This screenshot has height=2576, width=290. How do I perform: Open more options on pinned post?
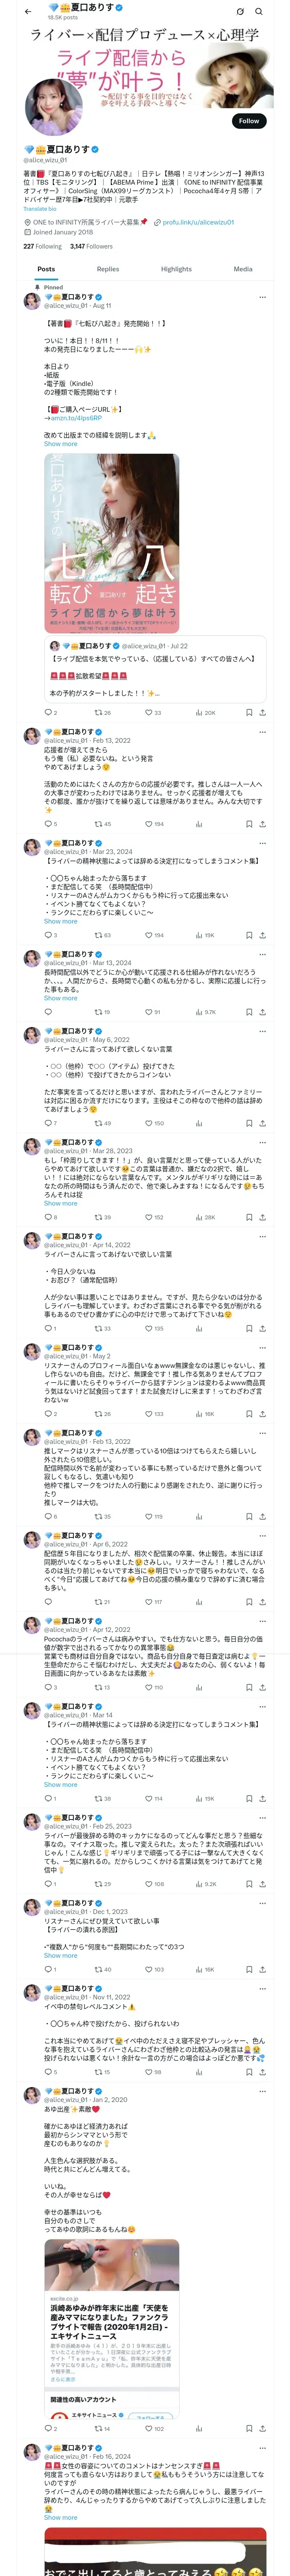[263, 297]
